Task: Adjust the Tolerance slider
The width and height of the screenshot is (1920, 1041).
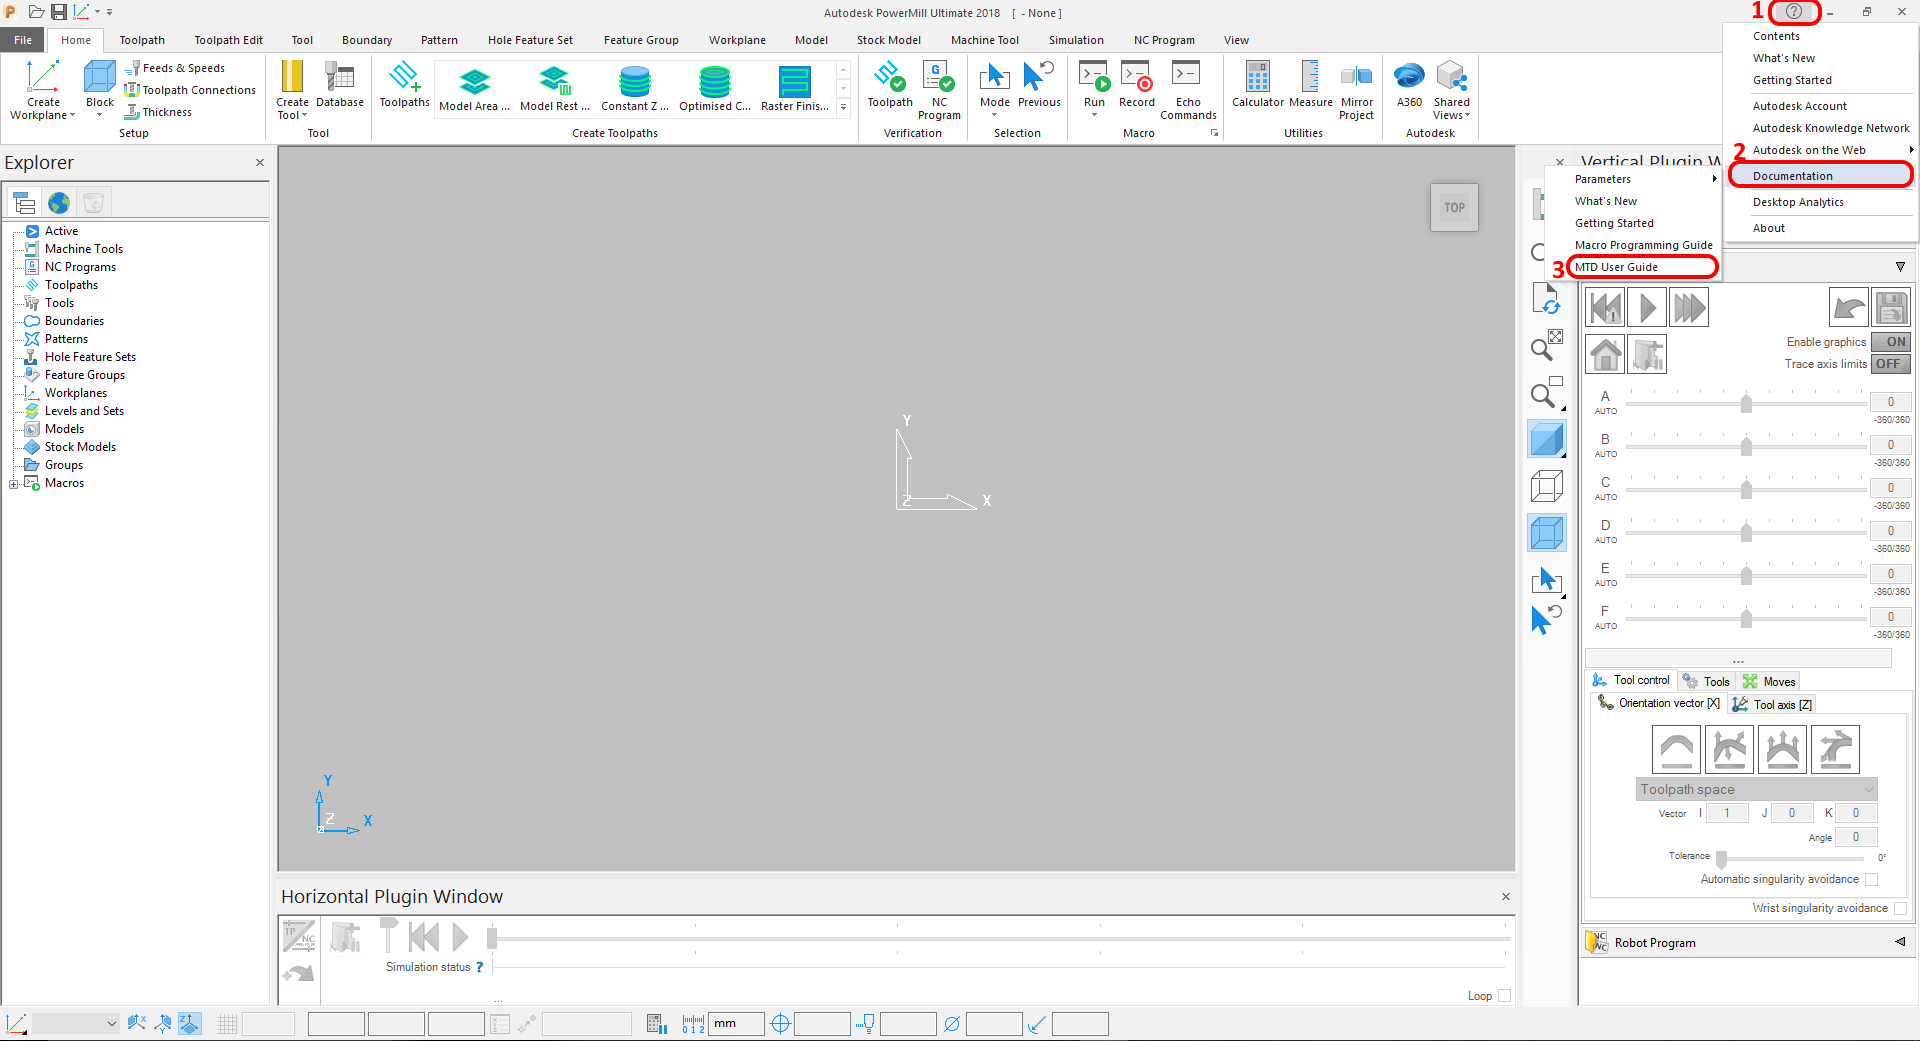Action: (1721, 859)
